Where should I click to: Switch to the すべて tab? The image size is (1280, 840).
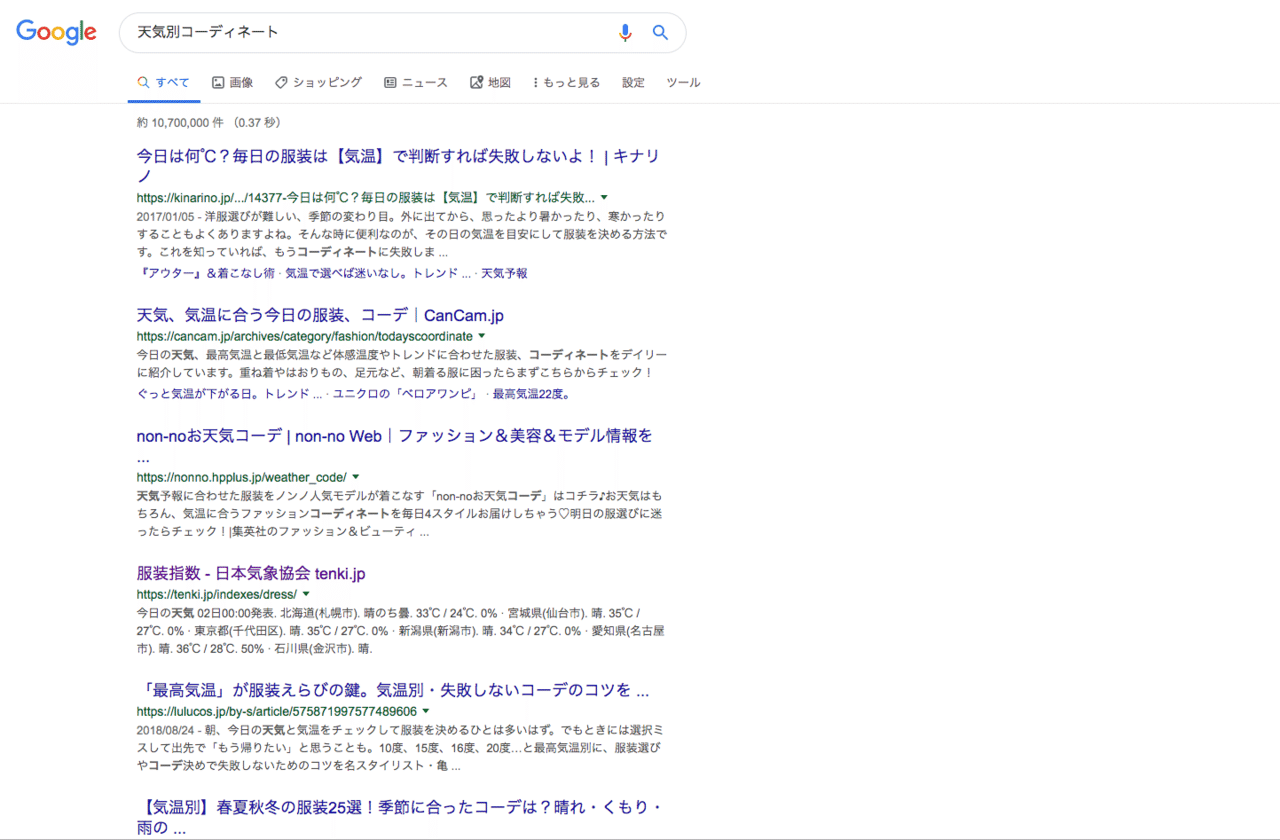click(x=163, y=81)
